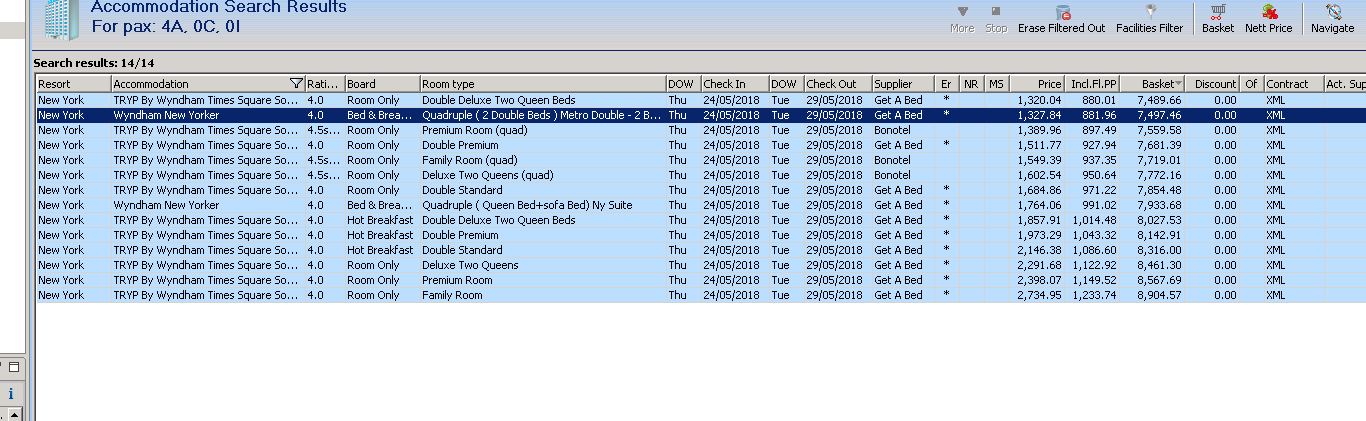Image resolution: width=1366 pixels, height=421 pixels.
Task: Click Premium Room in the 2,398.07 row
Action: (x=457, y=280)
